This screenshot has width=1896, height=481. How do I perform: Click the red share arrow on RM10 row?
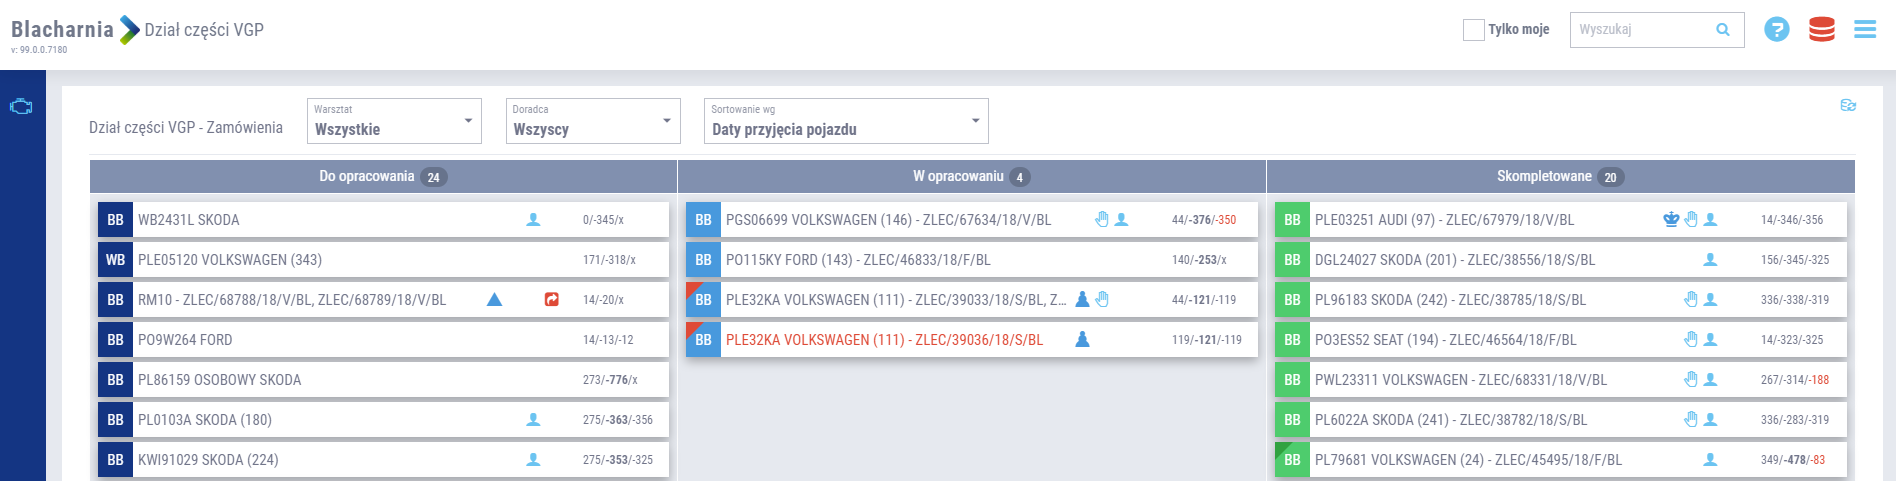pyautogui.click(x=551, y=299)
